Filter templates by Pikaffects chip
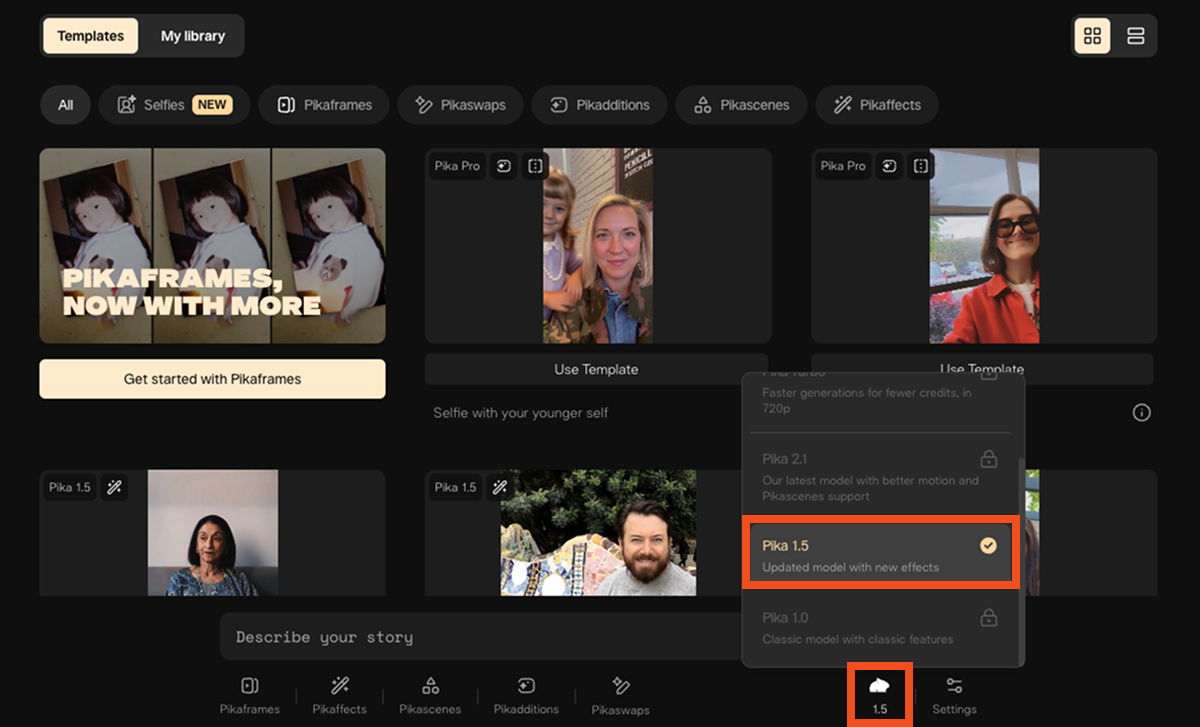Viewport: 1200px width, 727px height. click(x=877, y=105)
